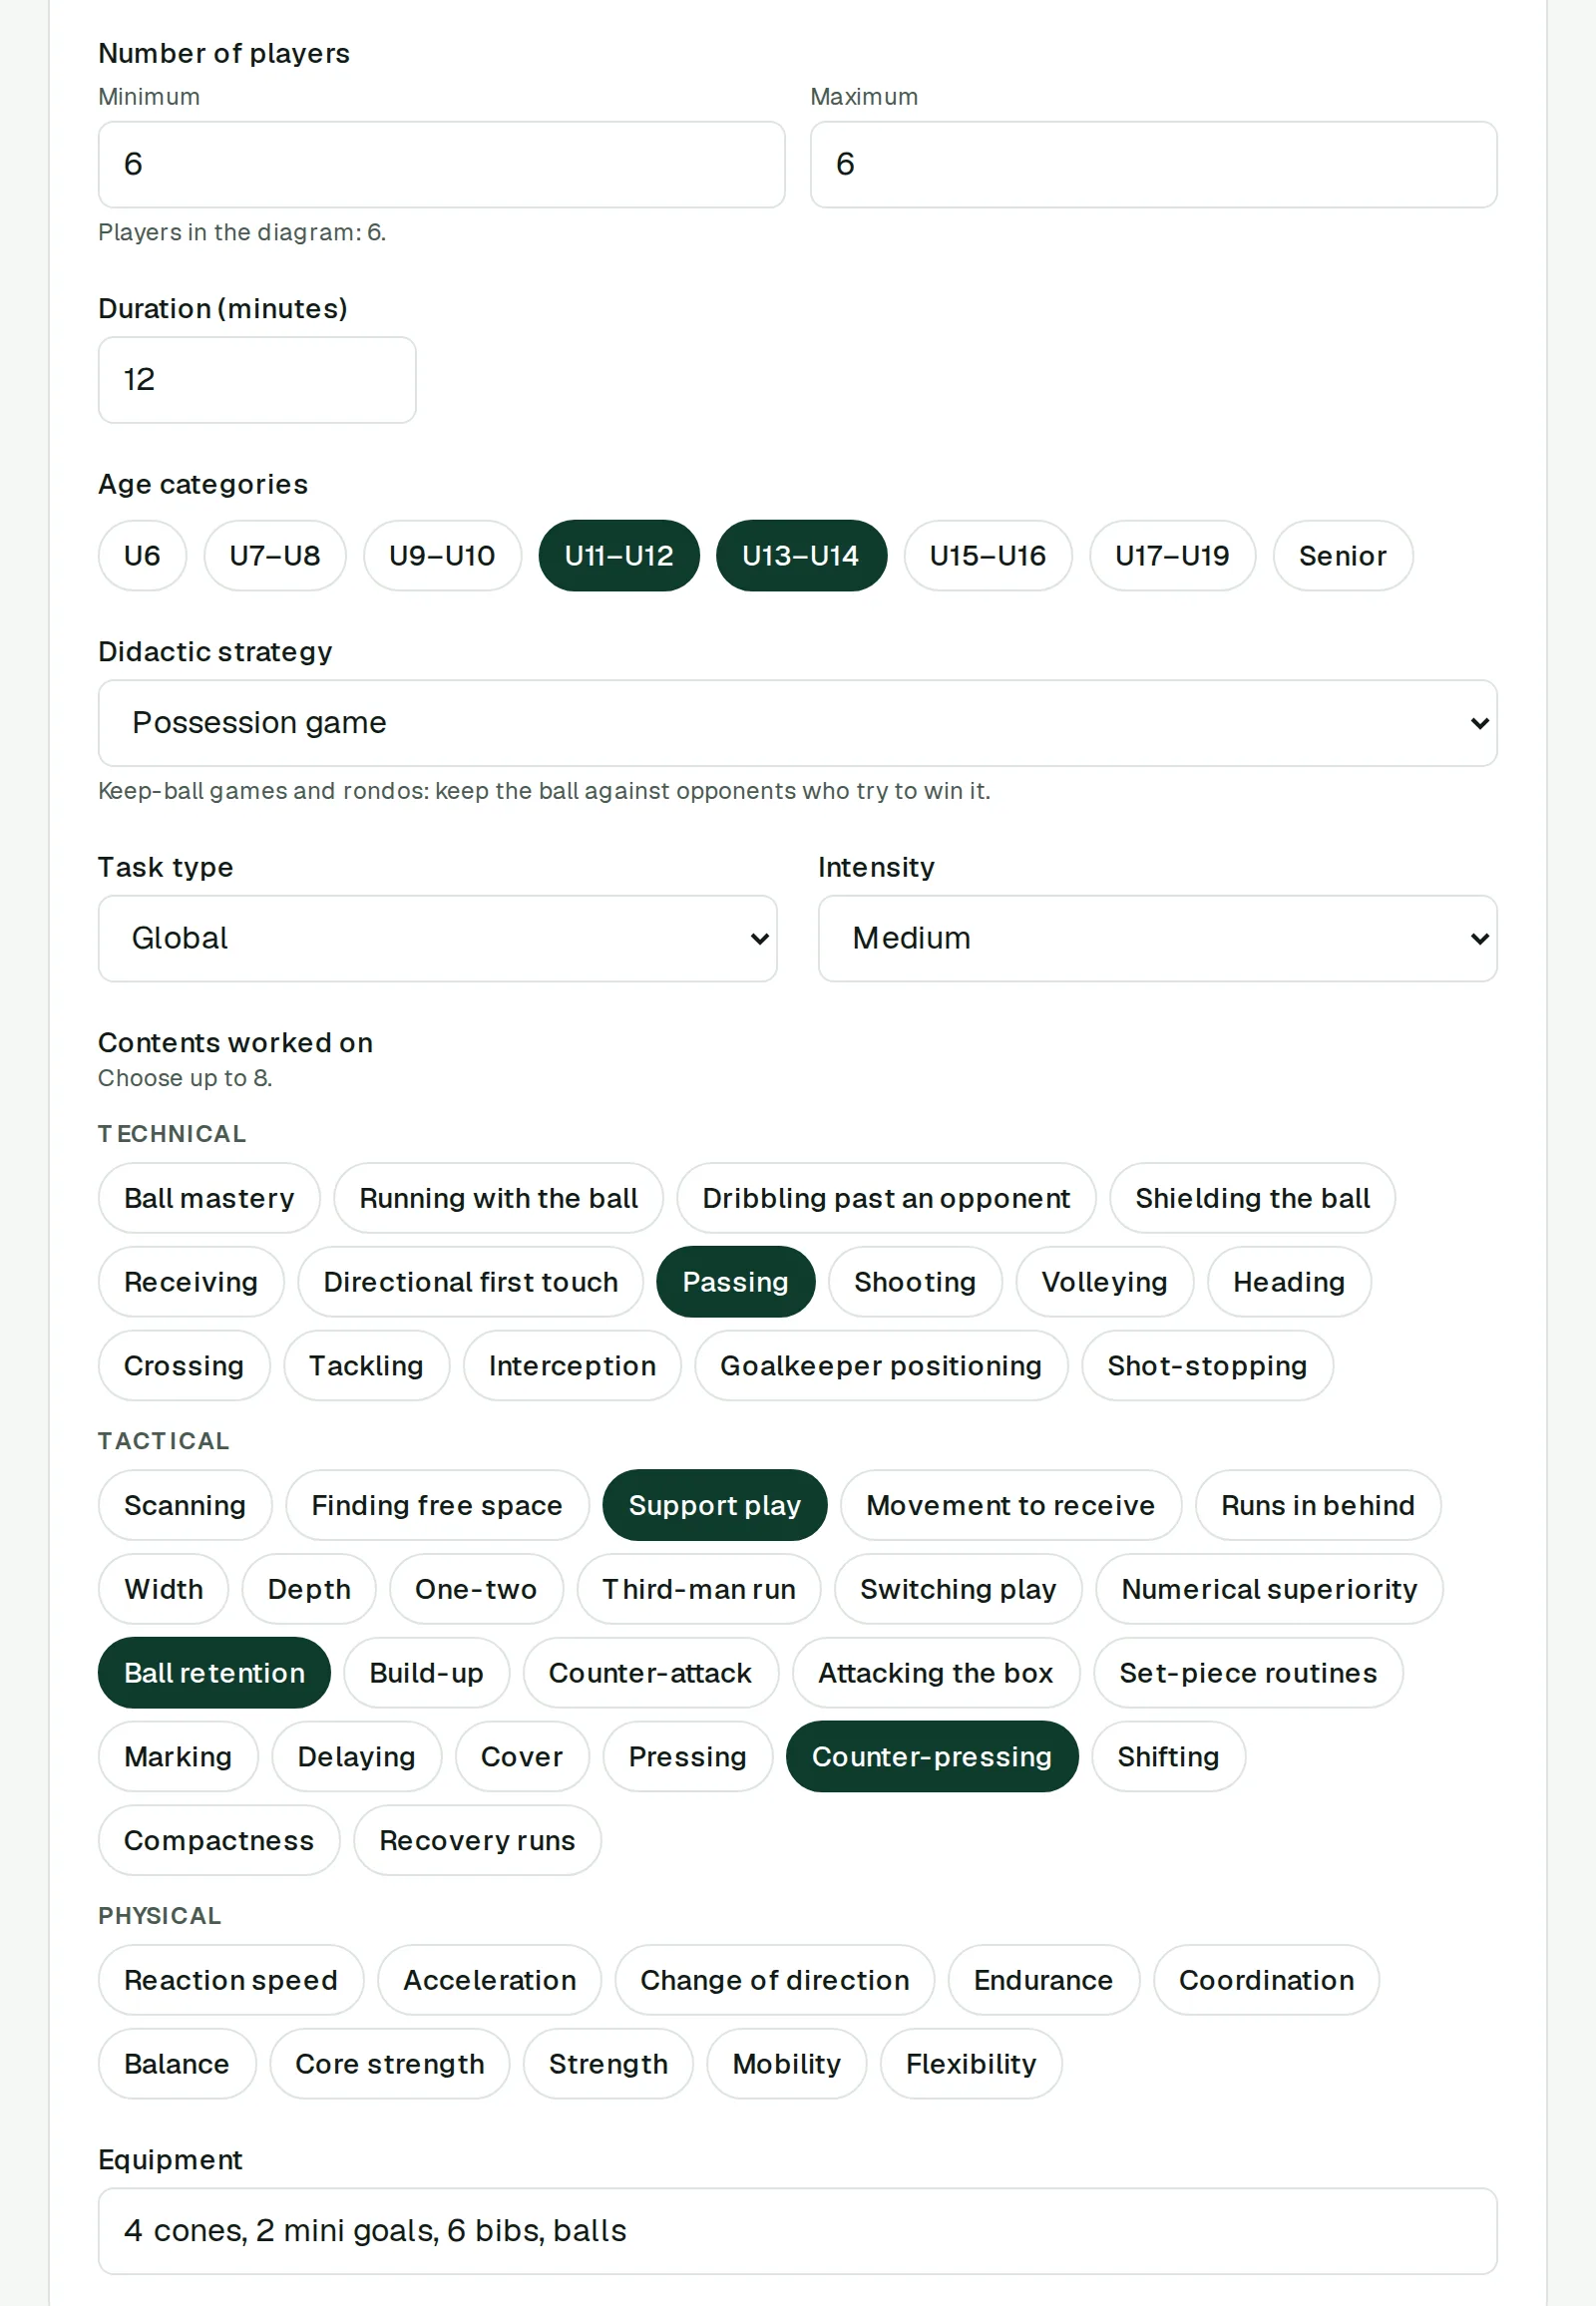The width and height of the screenshot is (1596, 2306).
Task: Deselect the Counter-pressing chip
Action: pyautogui.click(x=932, y=1757)
